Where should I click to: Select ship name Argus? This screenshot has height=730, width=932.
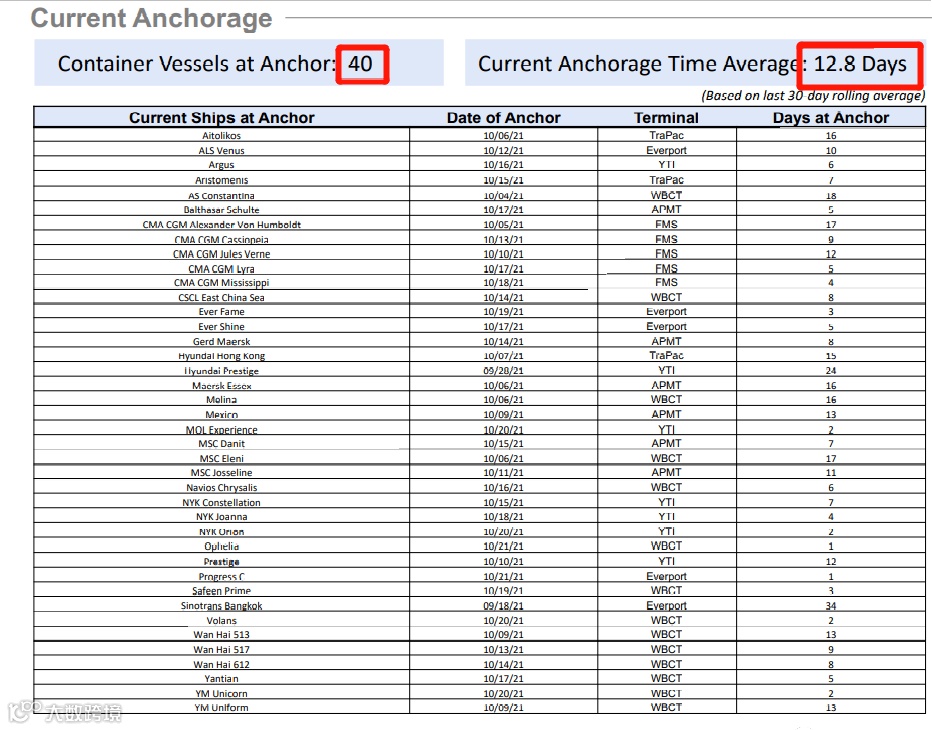pyautogui.click(x=221, y=165)
